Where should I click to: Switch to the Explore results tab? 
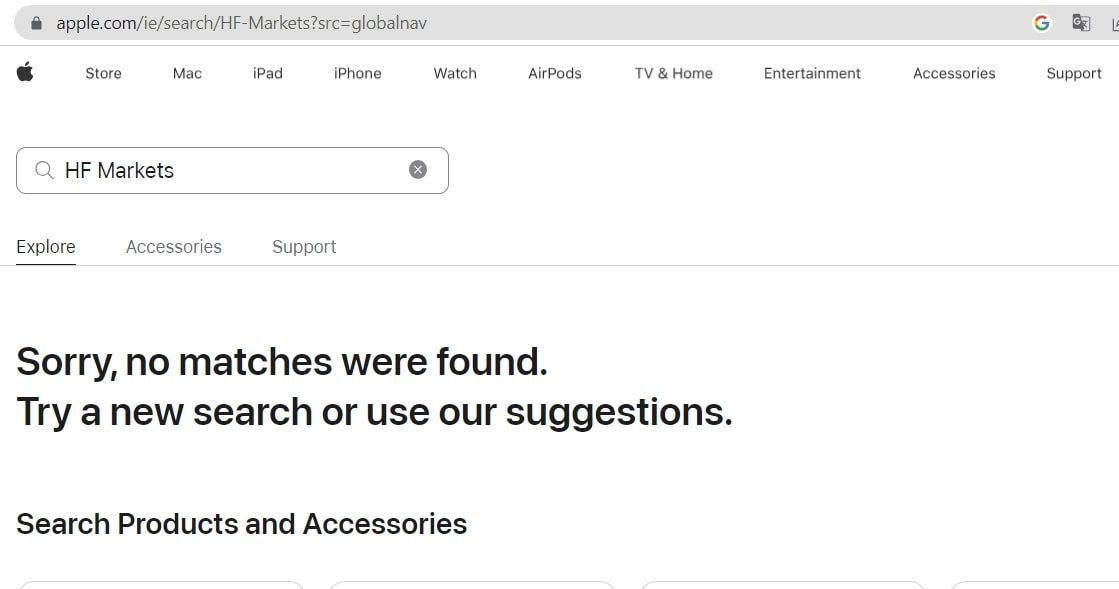pyautogui.click(x=46, y=246)
